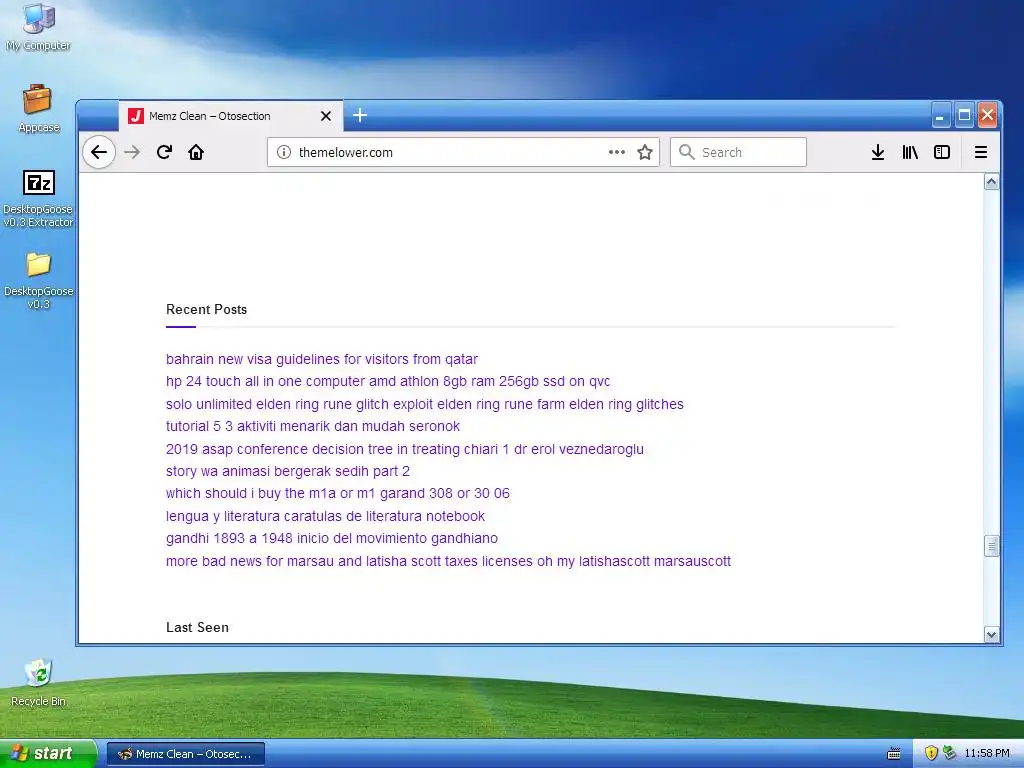Open the library bookshelf icon
The height and width of the screenshot is (768, 1024).
point(910,152)
